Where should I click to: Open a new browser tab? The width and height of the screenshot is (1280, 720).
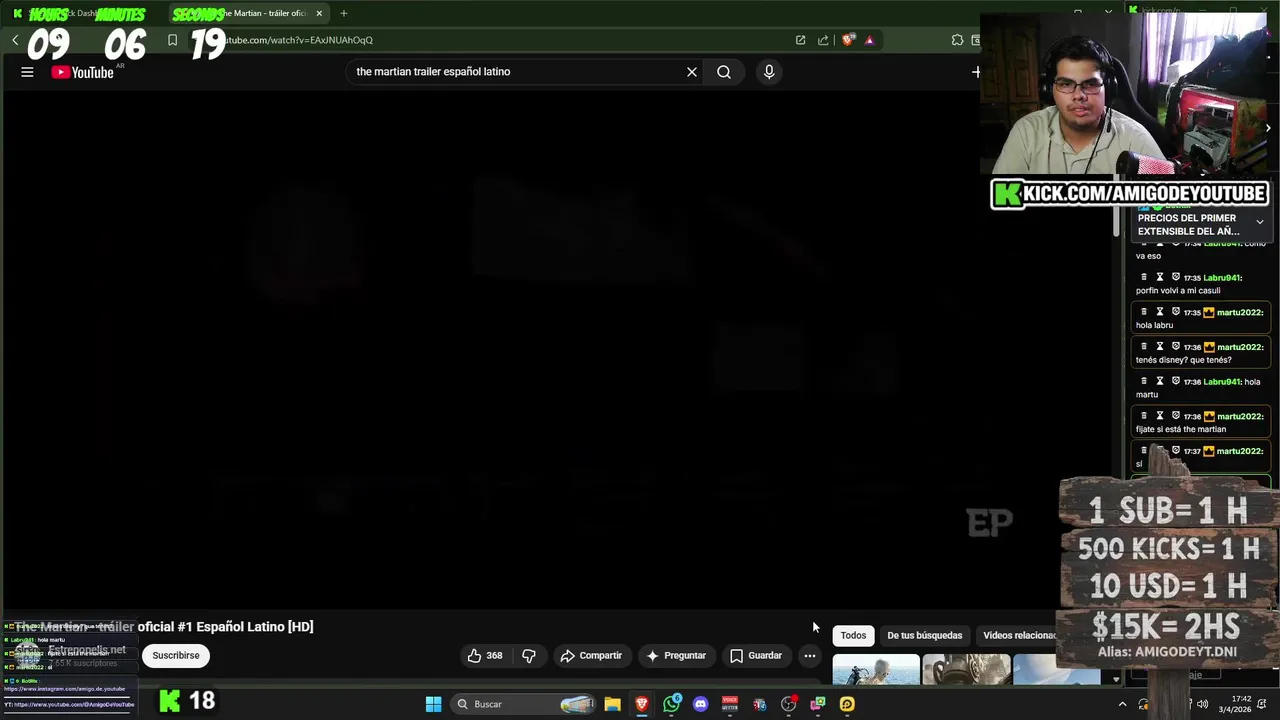coord(343,13)
